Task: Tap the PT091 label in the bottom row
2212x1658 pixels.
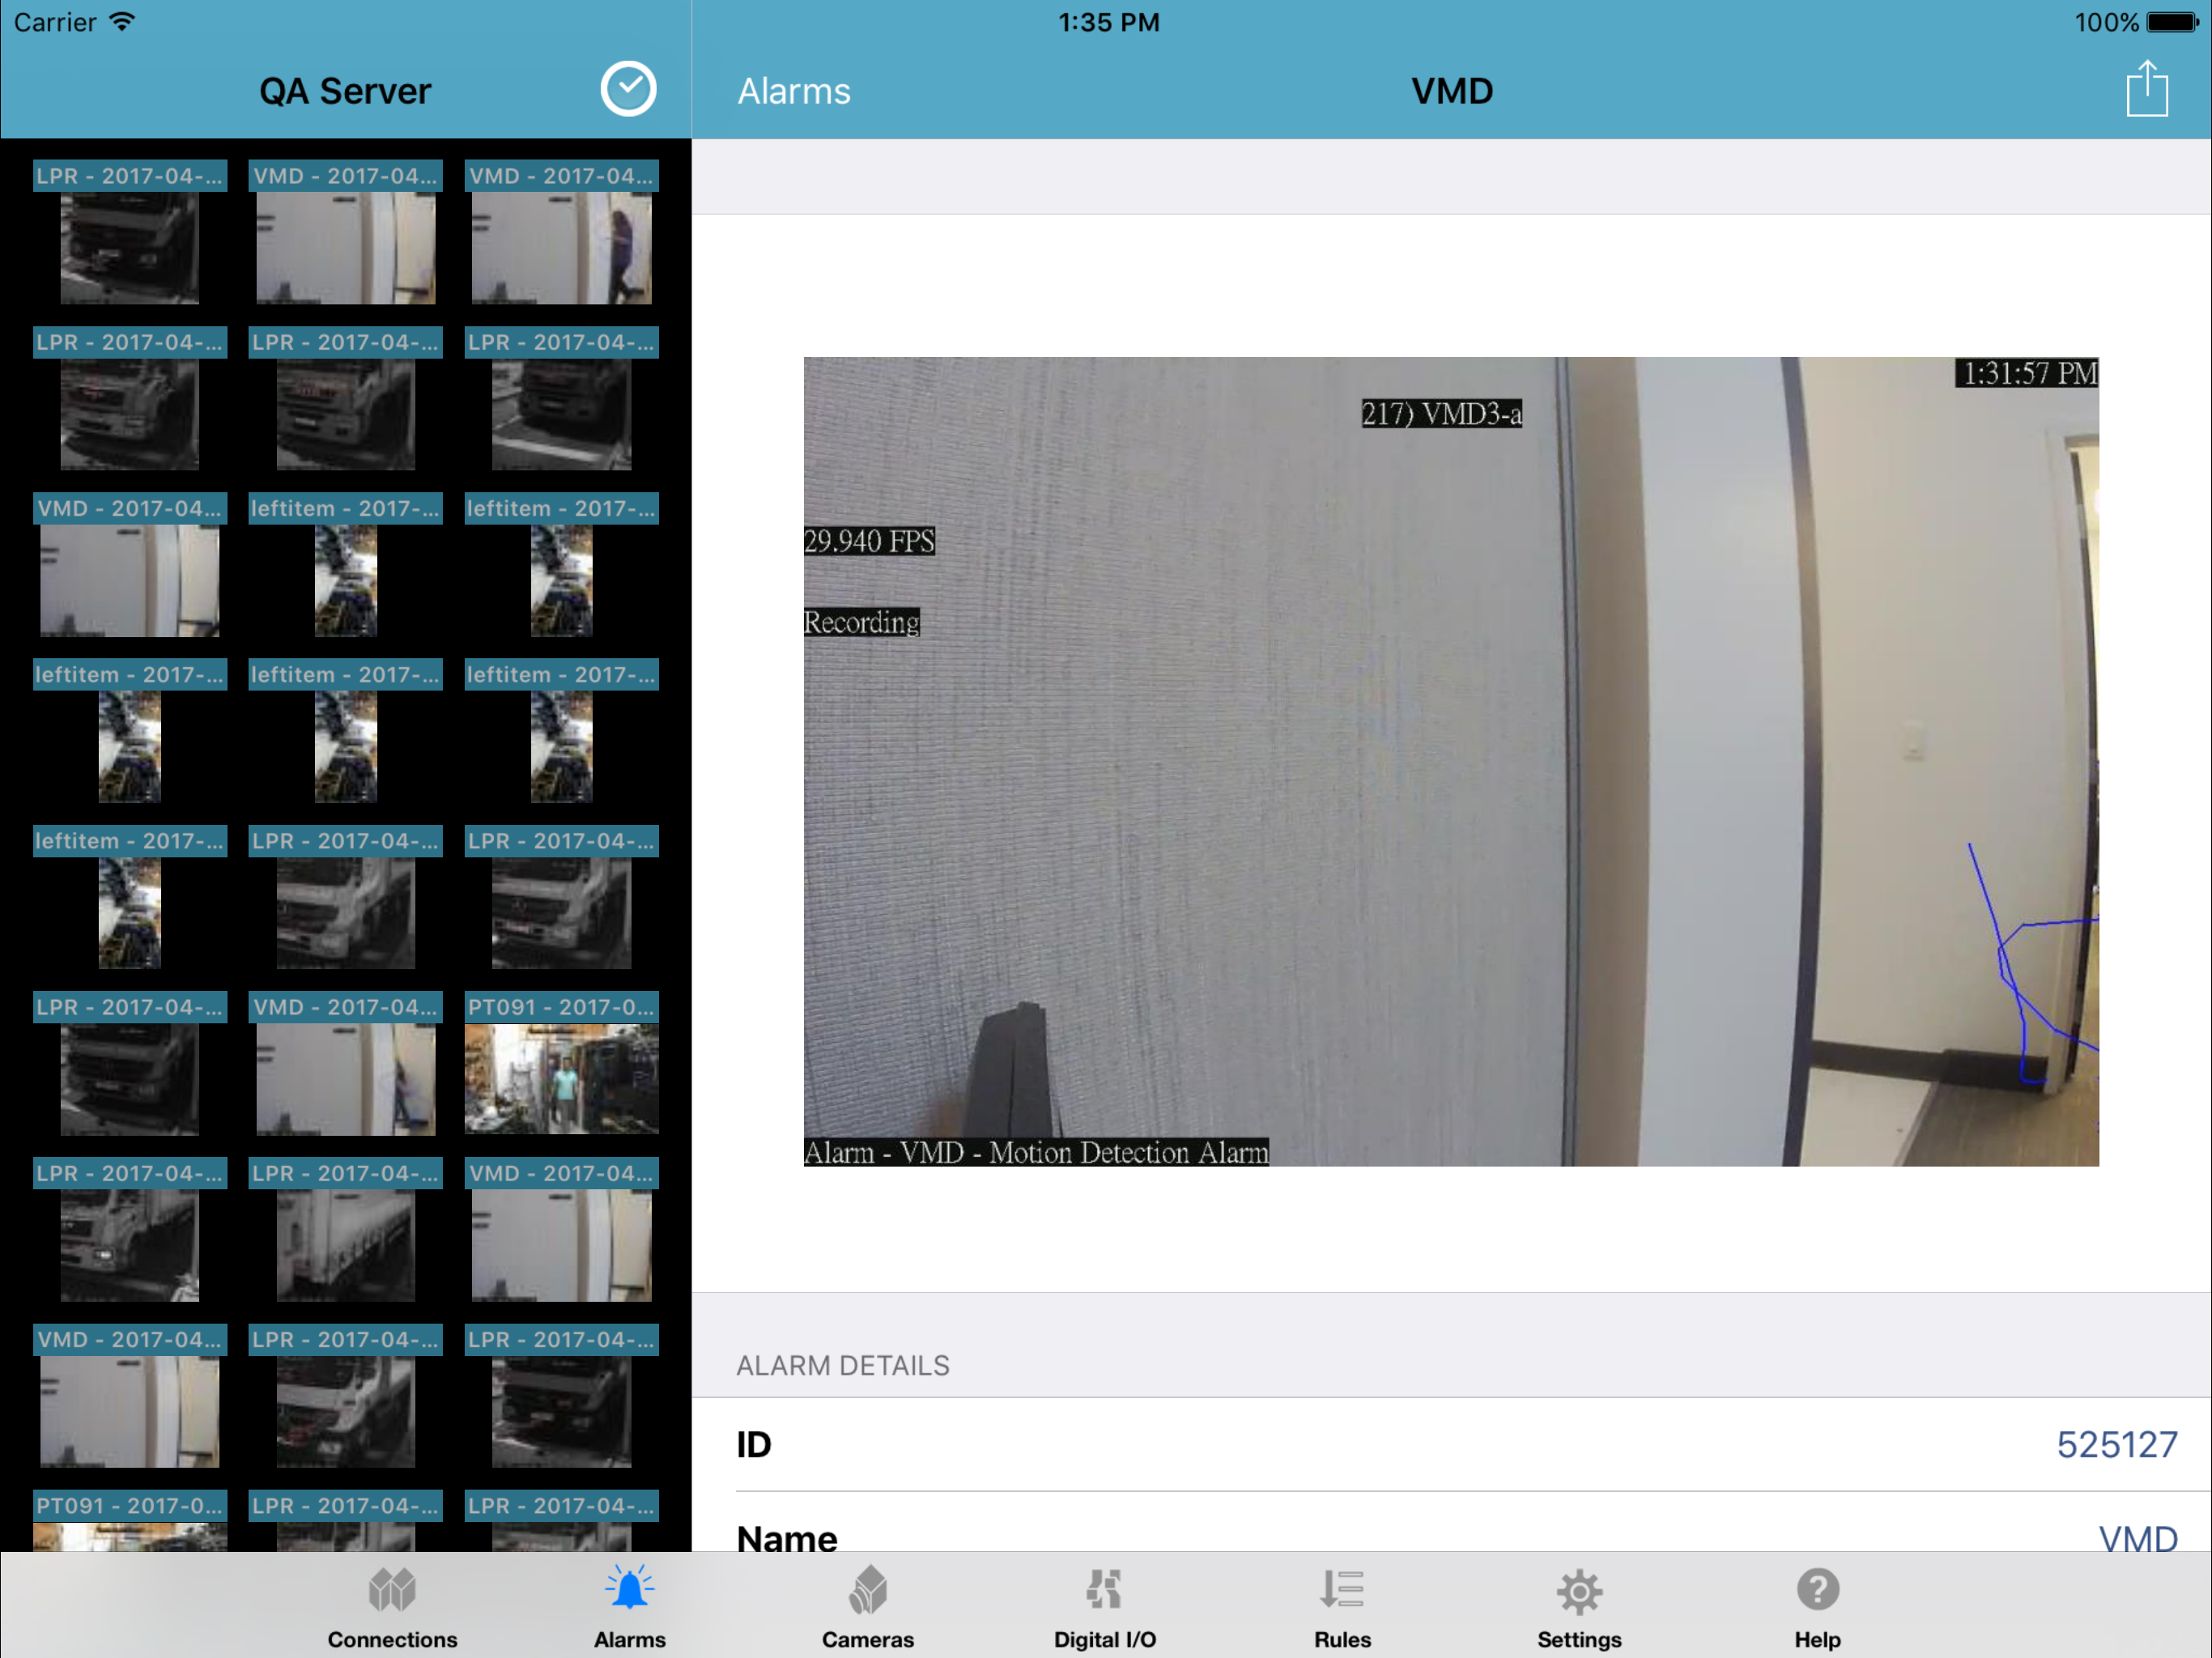Action: pyautogui.click(x=130, y=1505)
